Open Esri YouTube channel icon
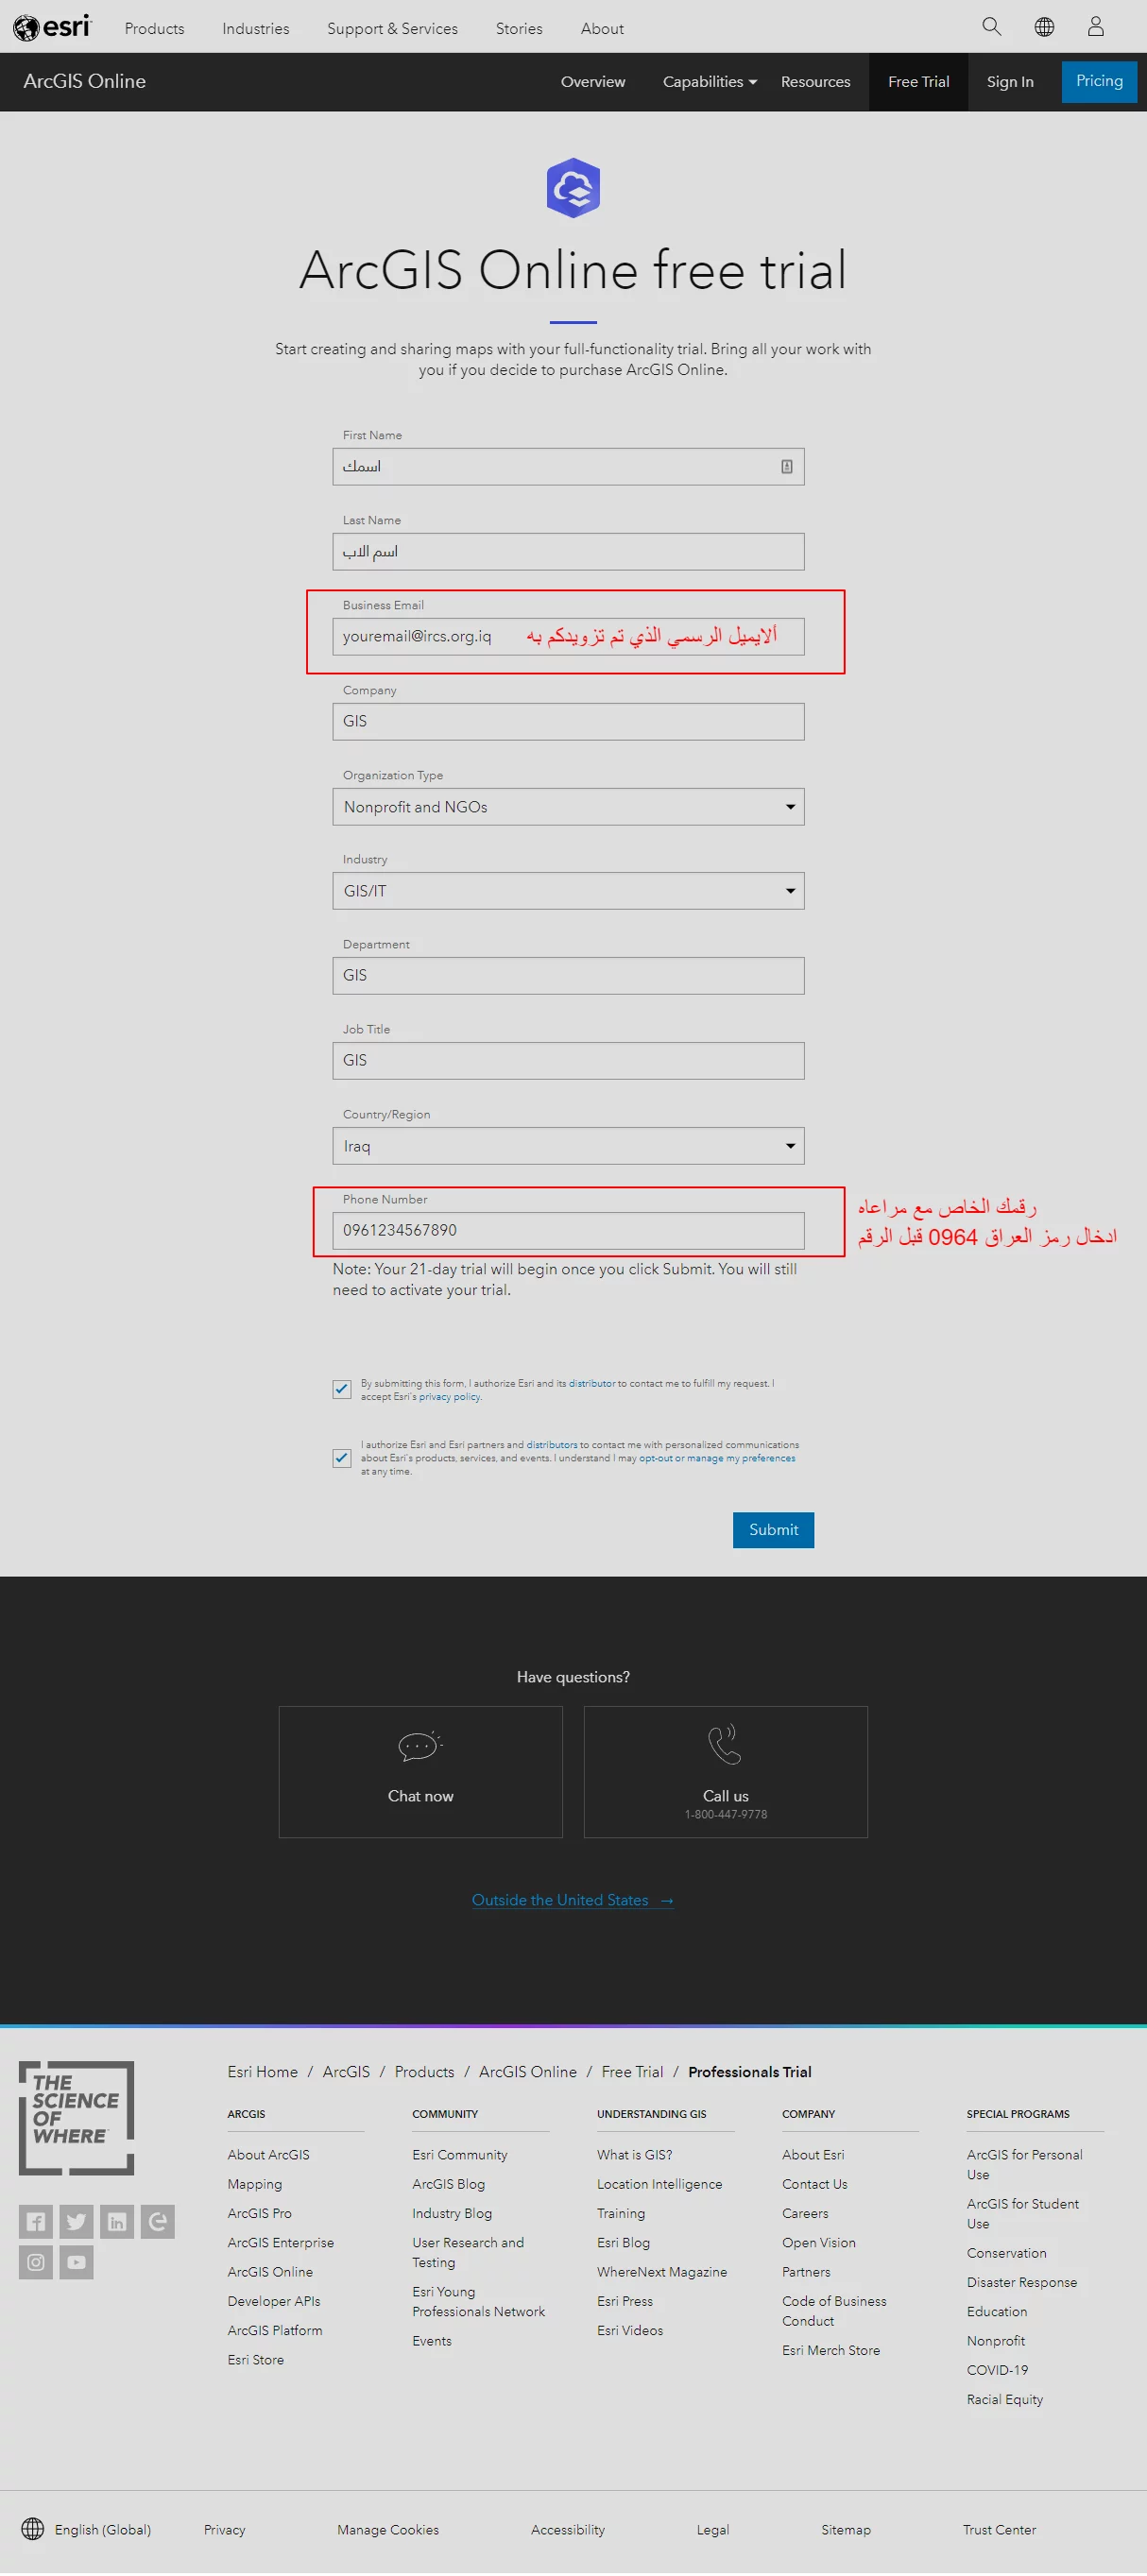This screenshot has height=2576, width=1147. [76, 2263]
